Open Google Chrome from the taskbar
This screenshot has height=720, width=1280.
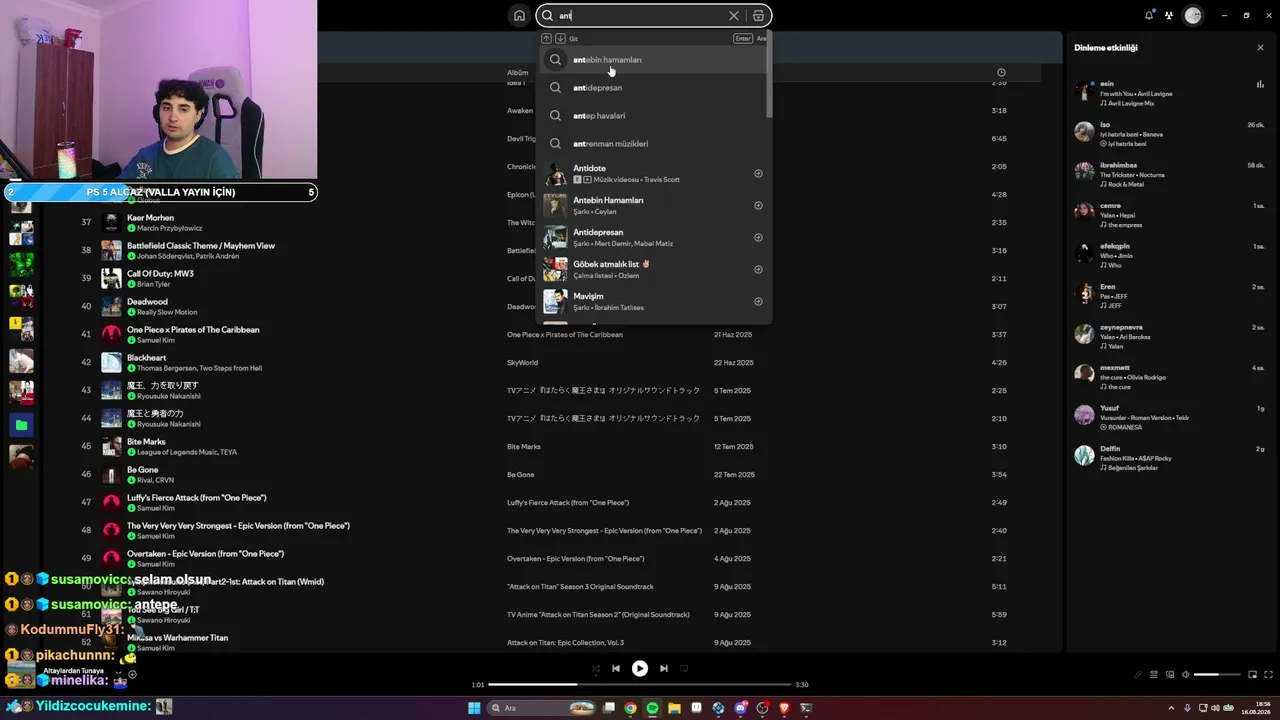point(631,708)
